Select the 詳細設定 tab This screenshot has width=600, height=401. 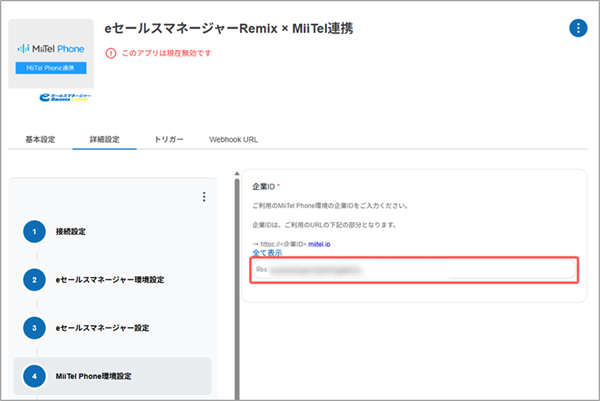97,140
